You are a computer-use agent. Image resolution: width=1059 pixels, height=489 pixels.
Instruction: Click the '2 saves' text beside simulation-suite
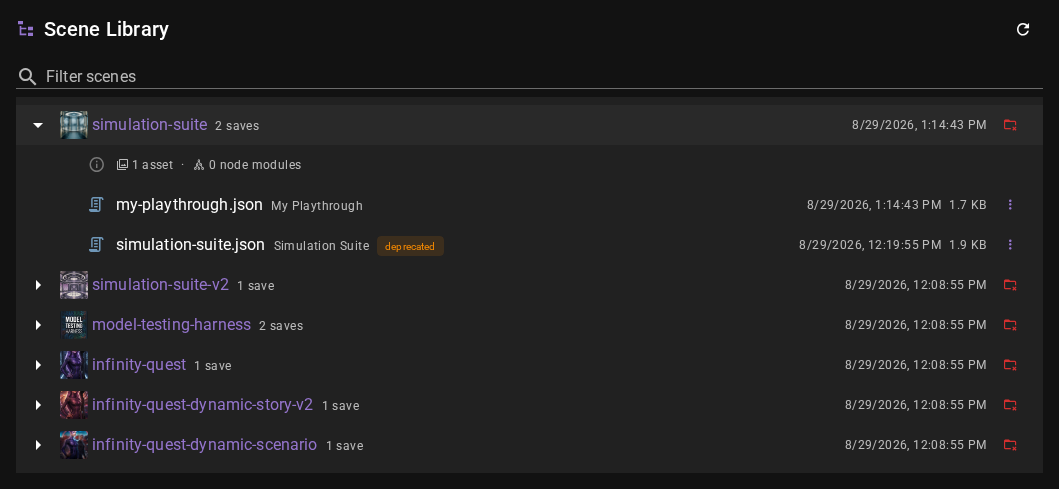(237, 126)
